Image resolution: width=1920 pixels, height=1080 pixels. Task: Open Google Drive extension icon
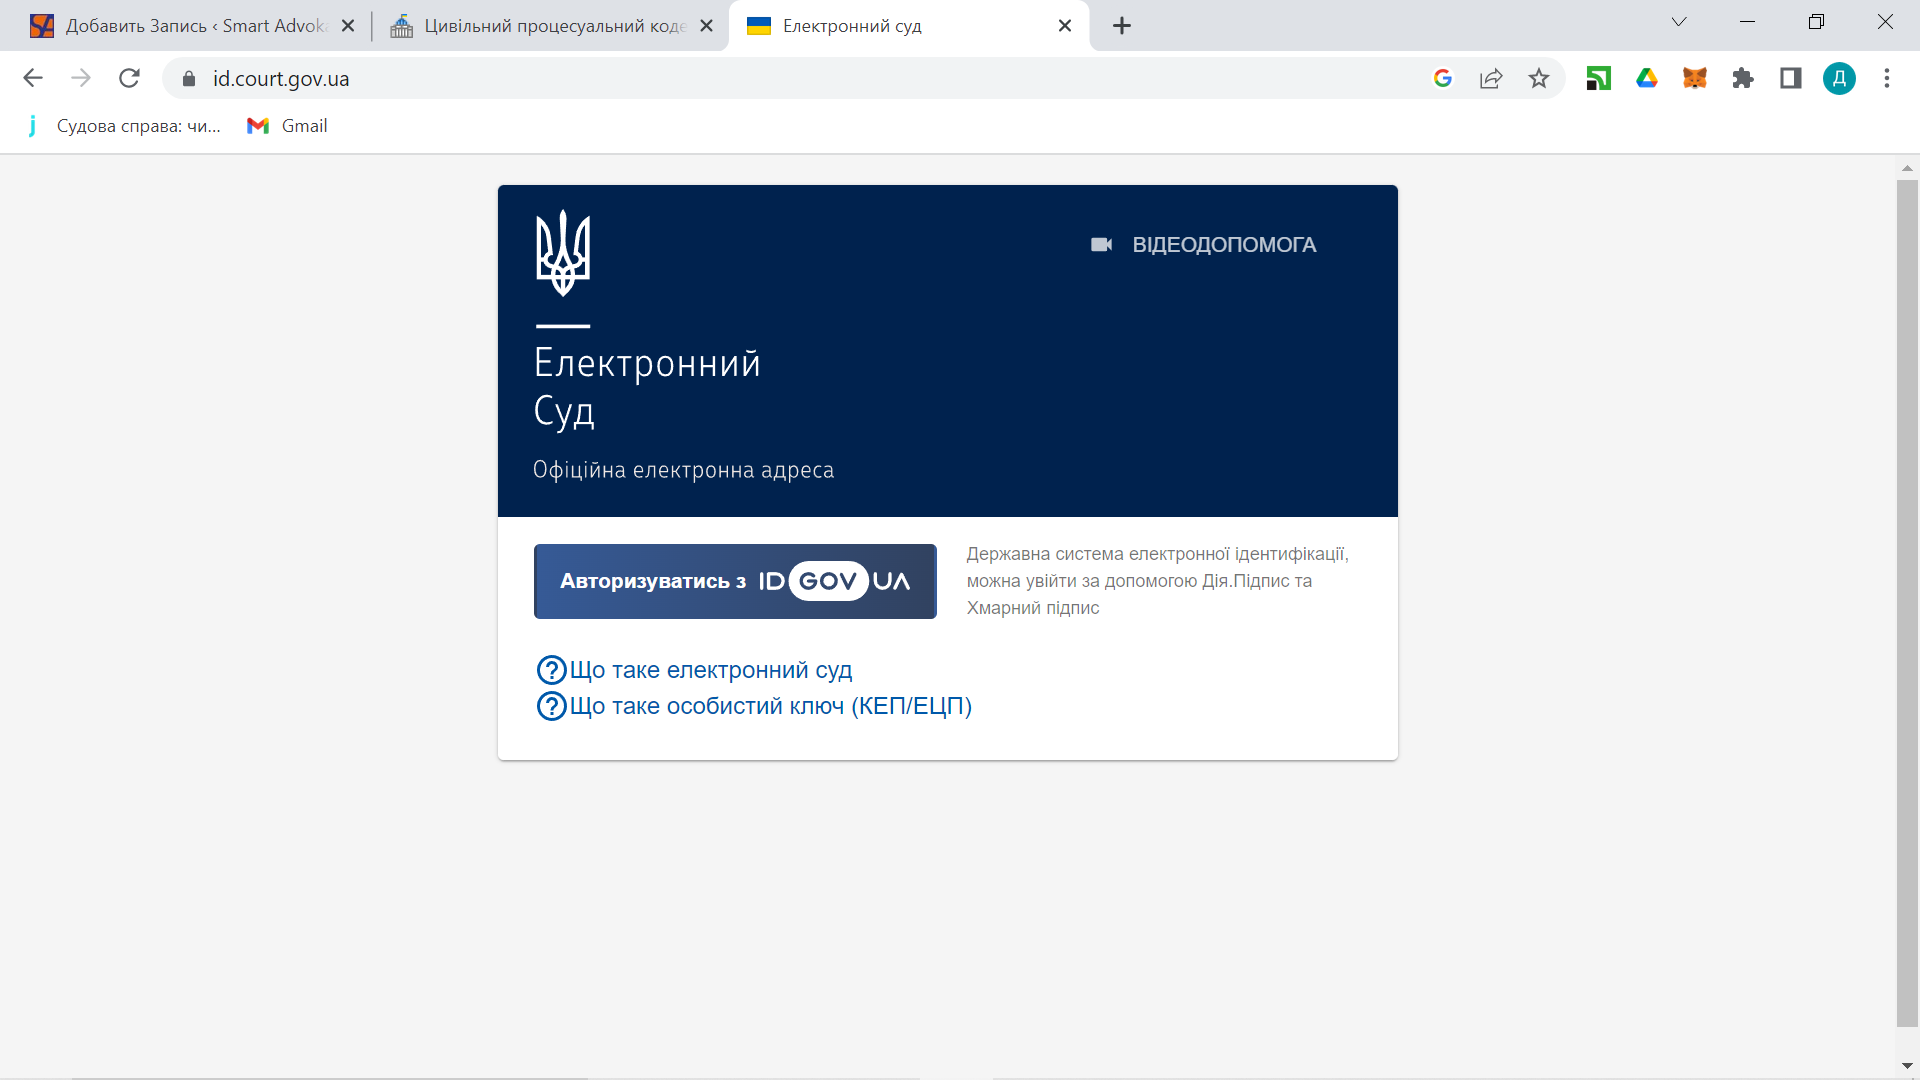[1647, 78]
